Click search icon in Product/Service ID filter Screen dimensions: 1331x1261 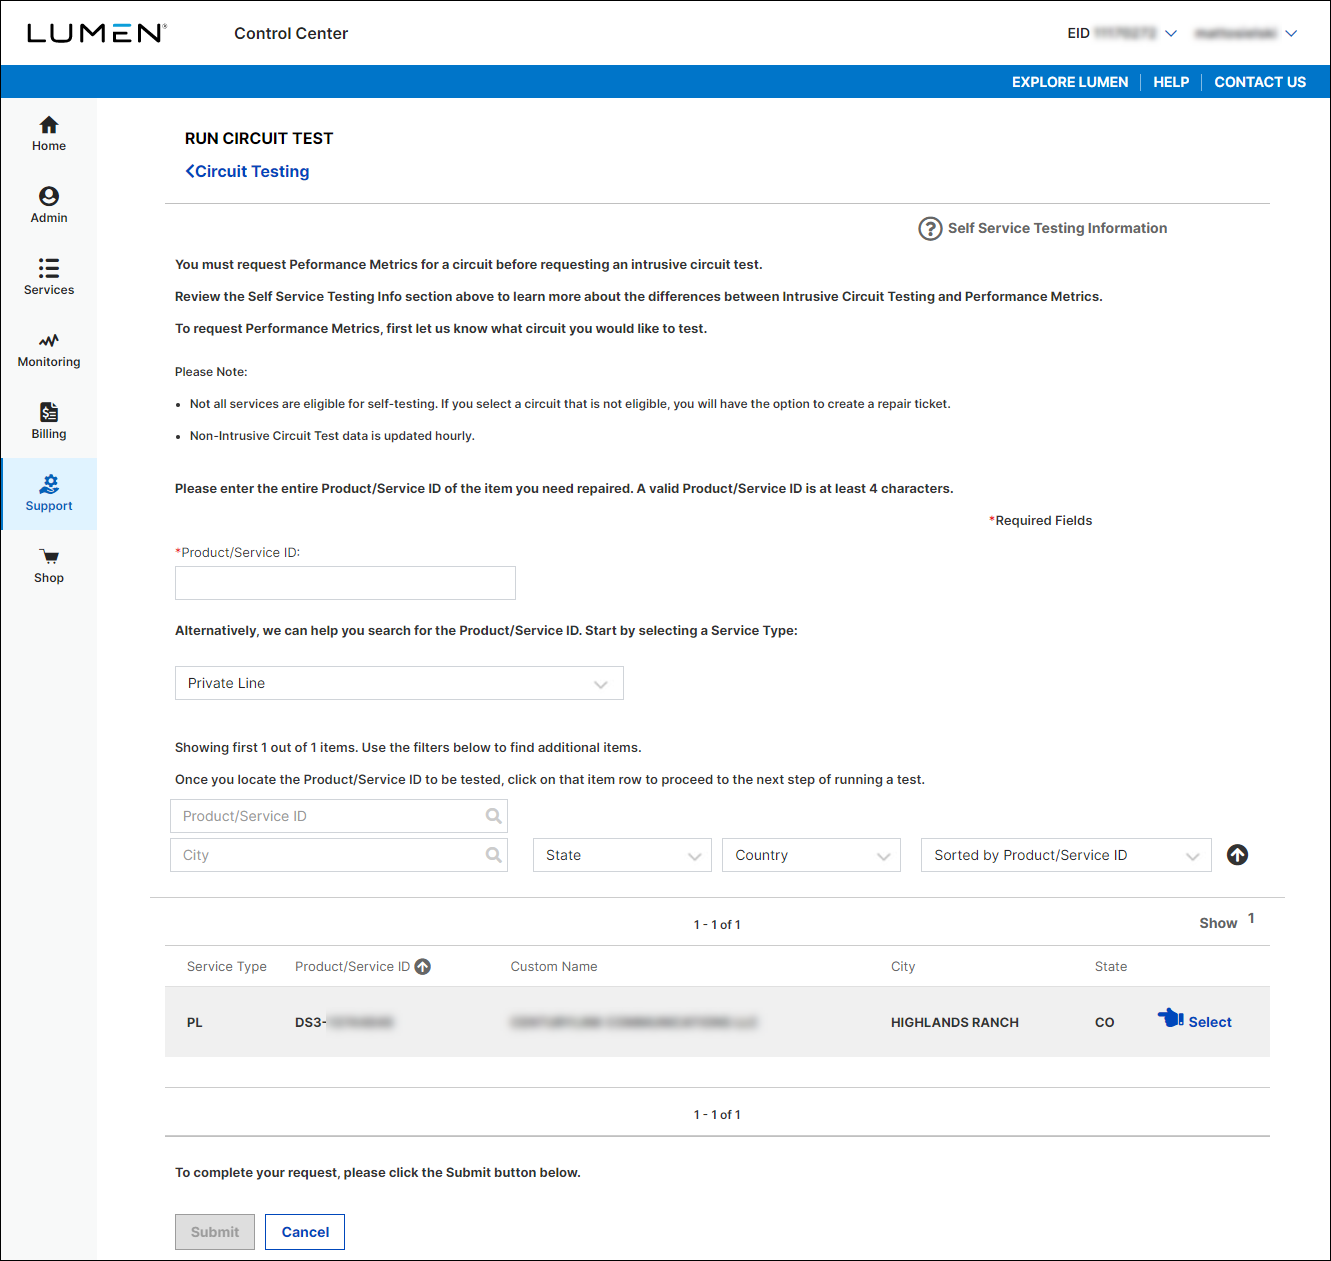click(x=493, y=816)
